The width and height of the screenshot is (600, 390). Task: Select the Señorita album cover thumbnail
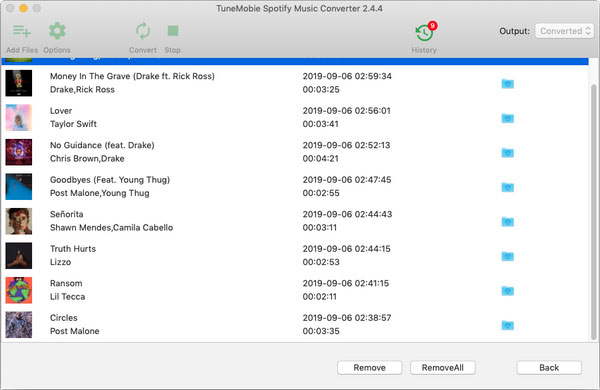click(19, 221)
